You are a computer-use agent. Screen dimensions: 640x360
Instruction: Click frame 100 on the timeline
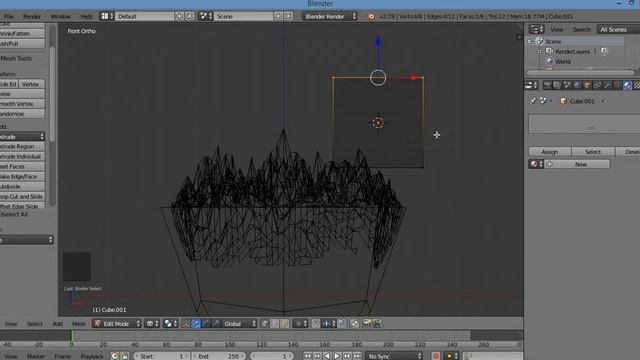(230, 344)
